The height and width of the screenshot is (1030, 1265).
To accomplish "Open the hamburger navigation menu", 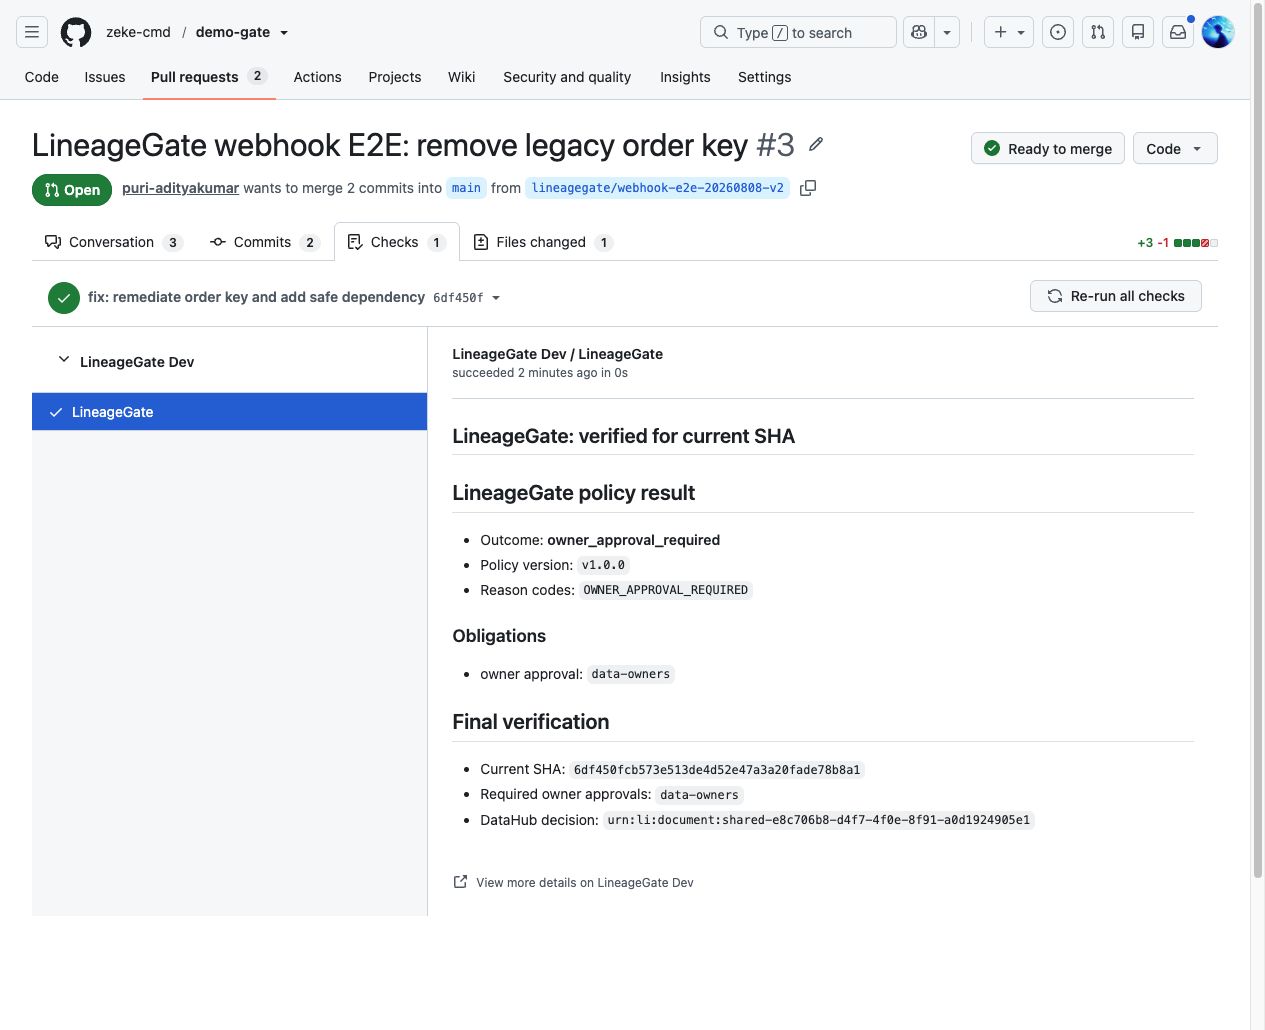I will 32,32.
